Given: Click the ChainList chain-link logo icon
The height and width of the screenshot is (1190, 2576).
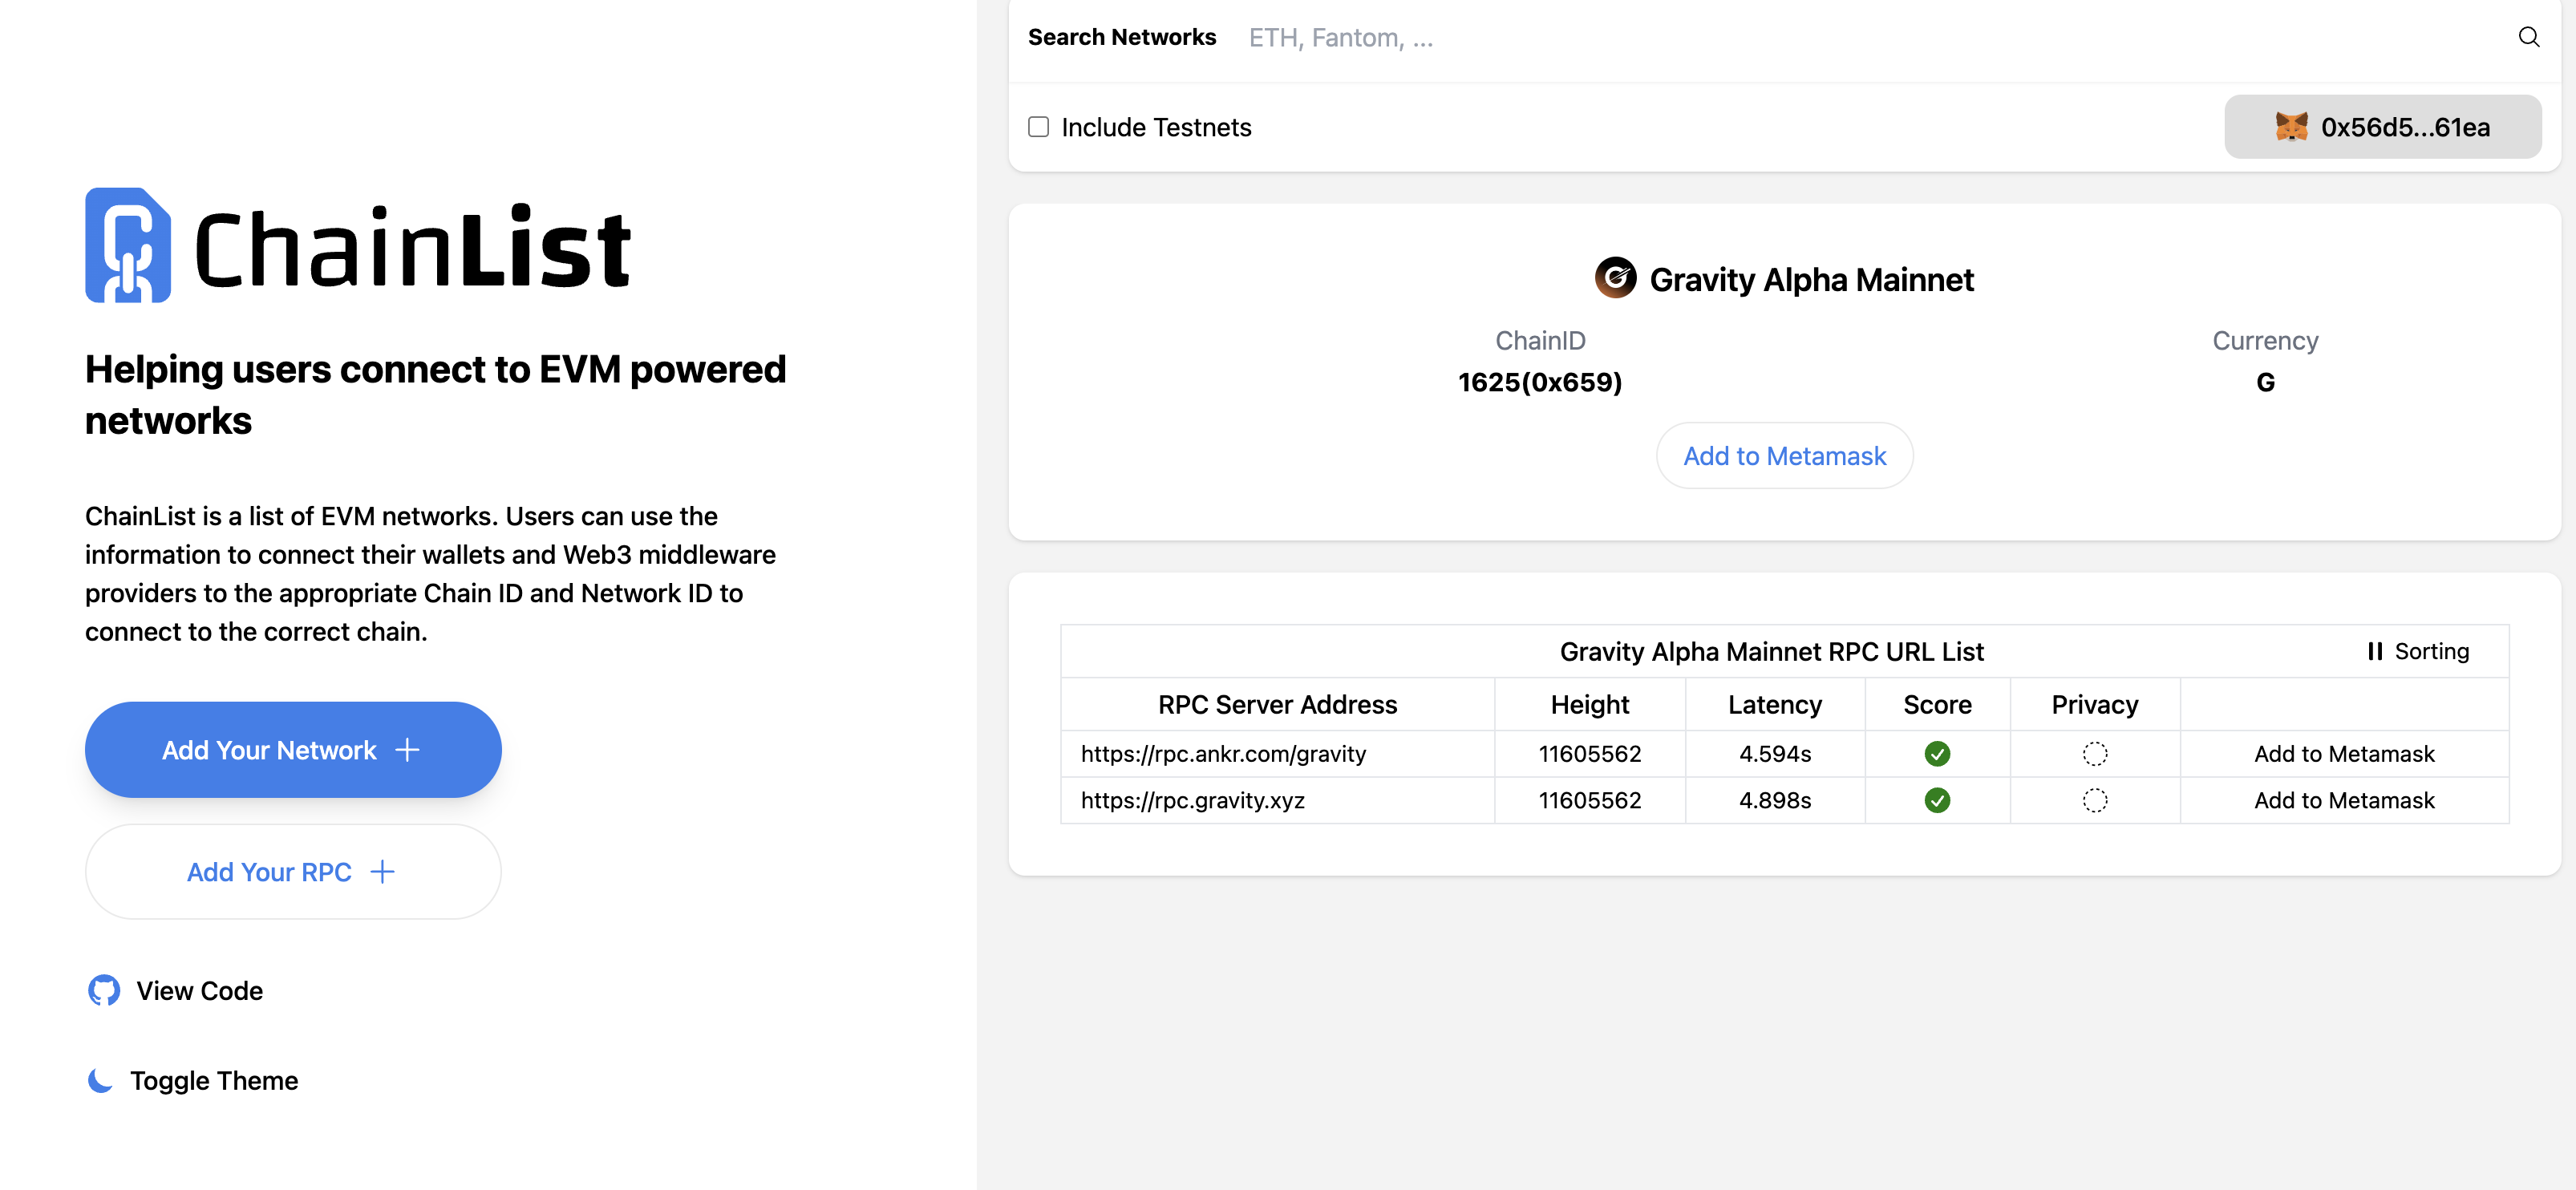Looking at the screenshot, I should [x=128, y=245].
